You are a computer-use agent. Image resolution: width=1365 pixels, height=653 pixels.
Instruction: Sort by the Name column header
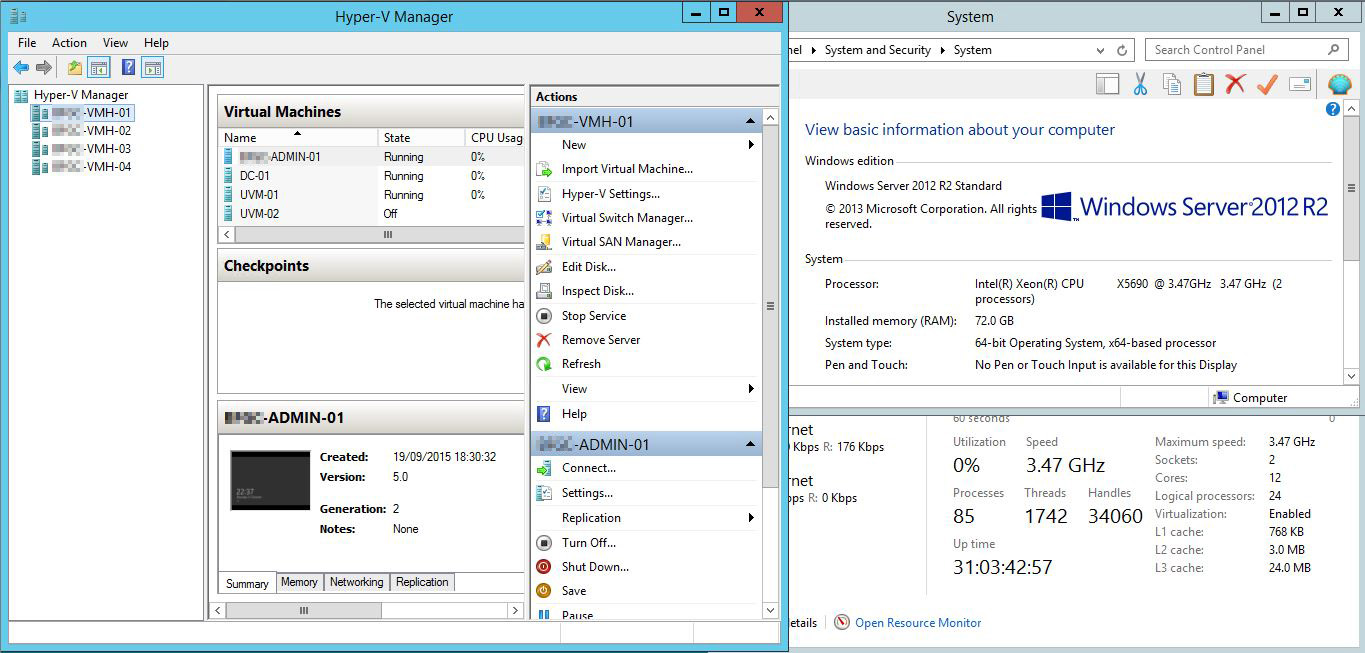point(298,138)
